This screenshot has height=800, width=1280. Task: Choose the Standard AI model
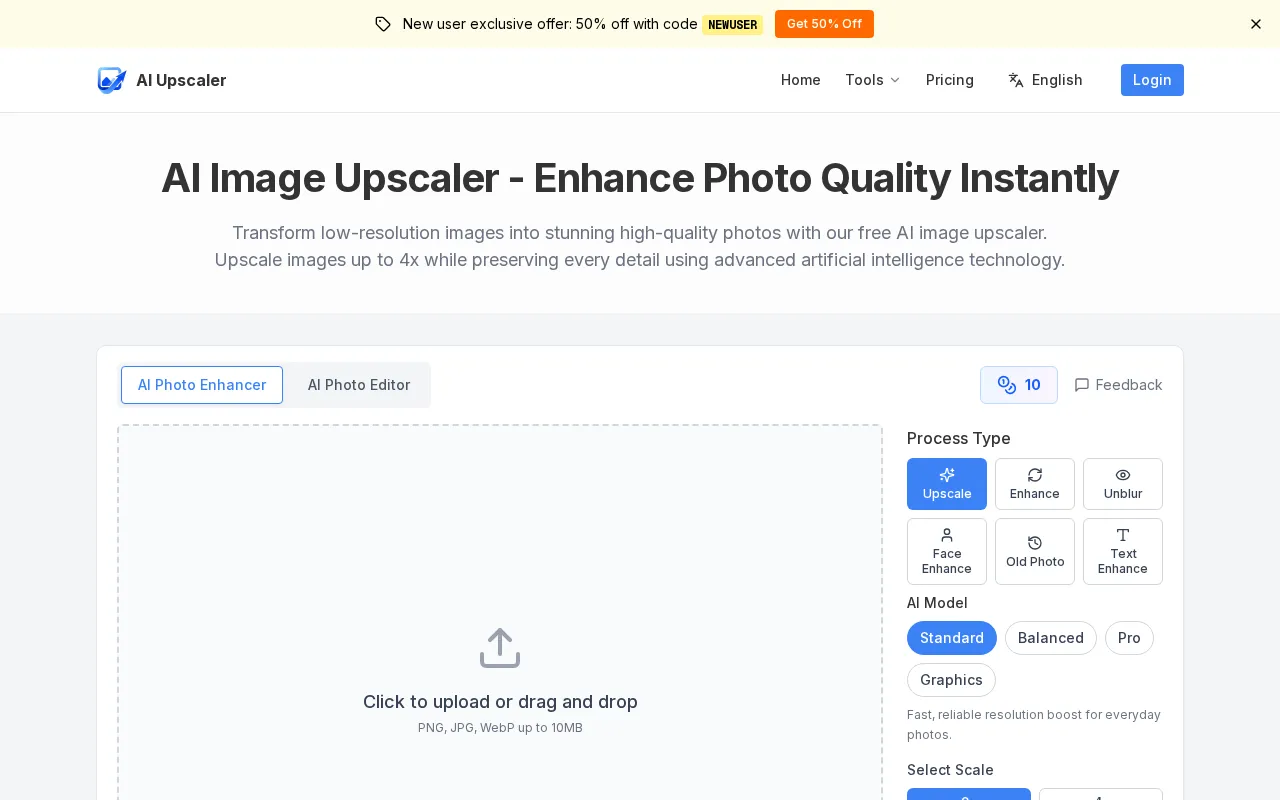(952, 638)
